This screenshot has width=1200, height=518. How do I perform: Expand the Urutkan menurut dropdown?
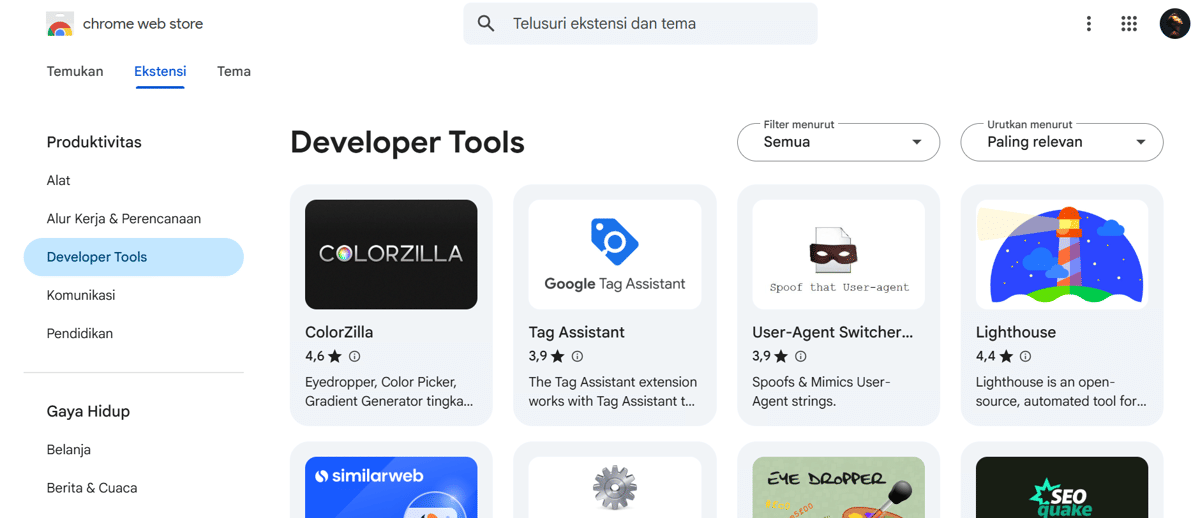(1062, 142)
